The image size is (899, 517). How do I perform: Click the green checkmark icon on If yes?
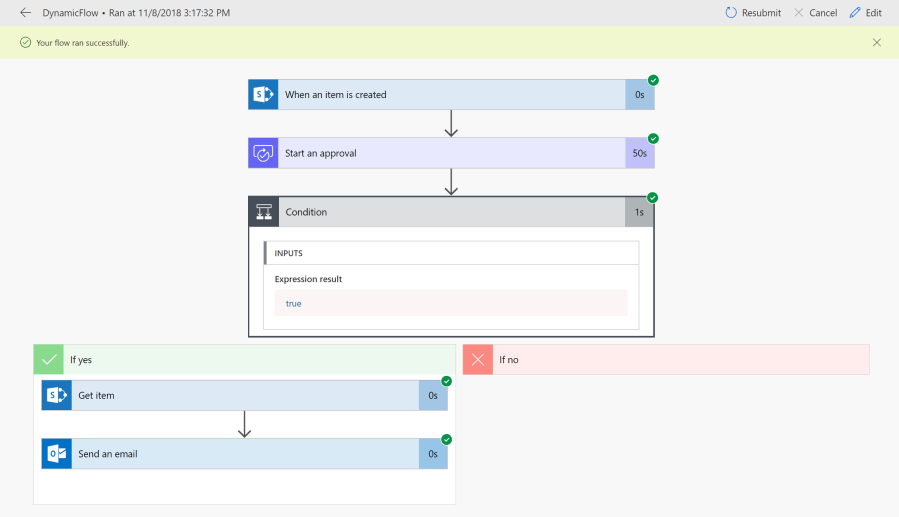tap(48, 359)
